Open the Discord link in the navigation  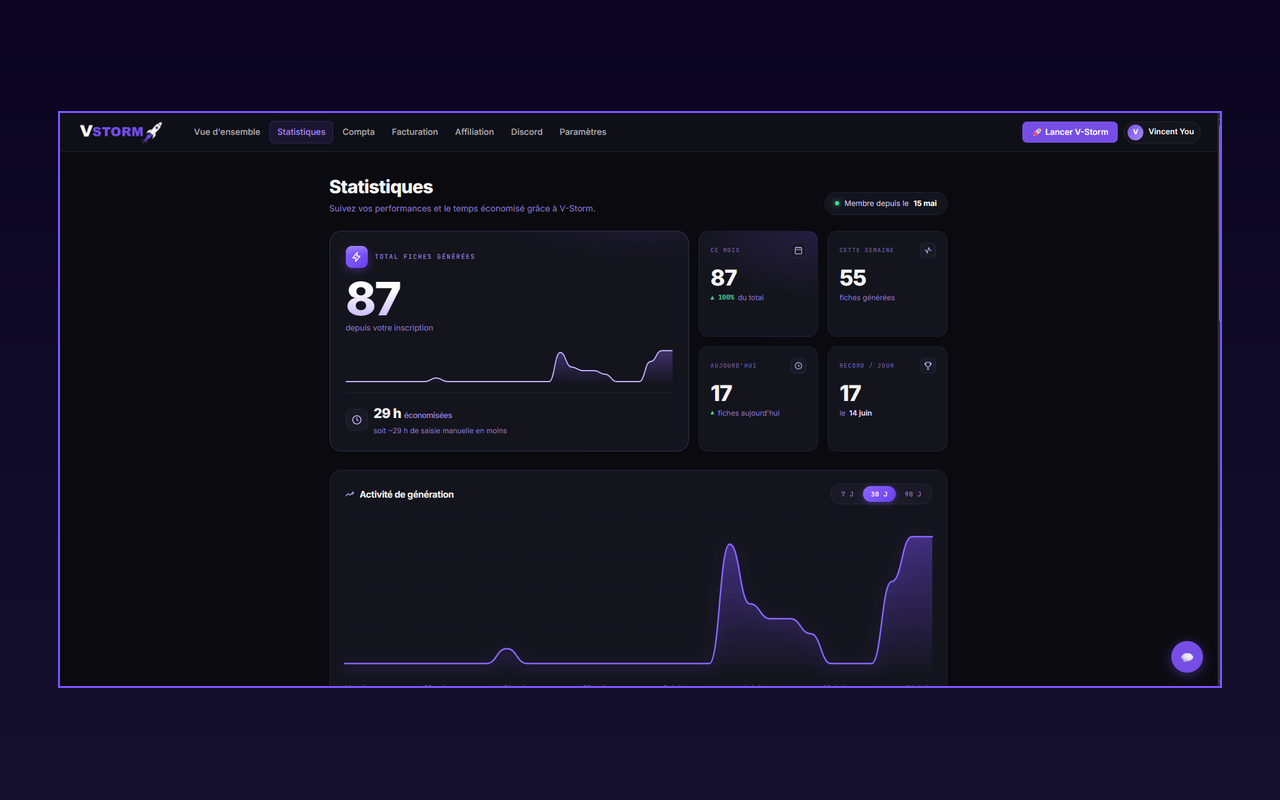pos(527,132)
